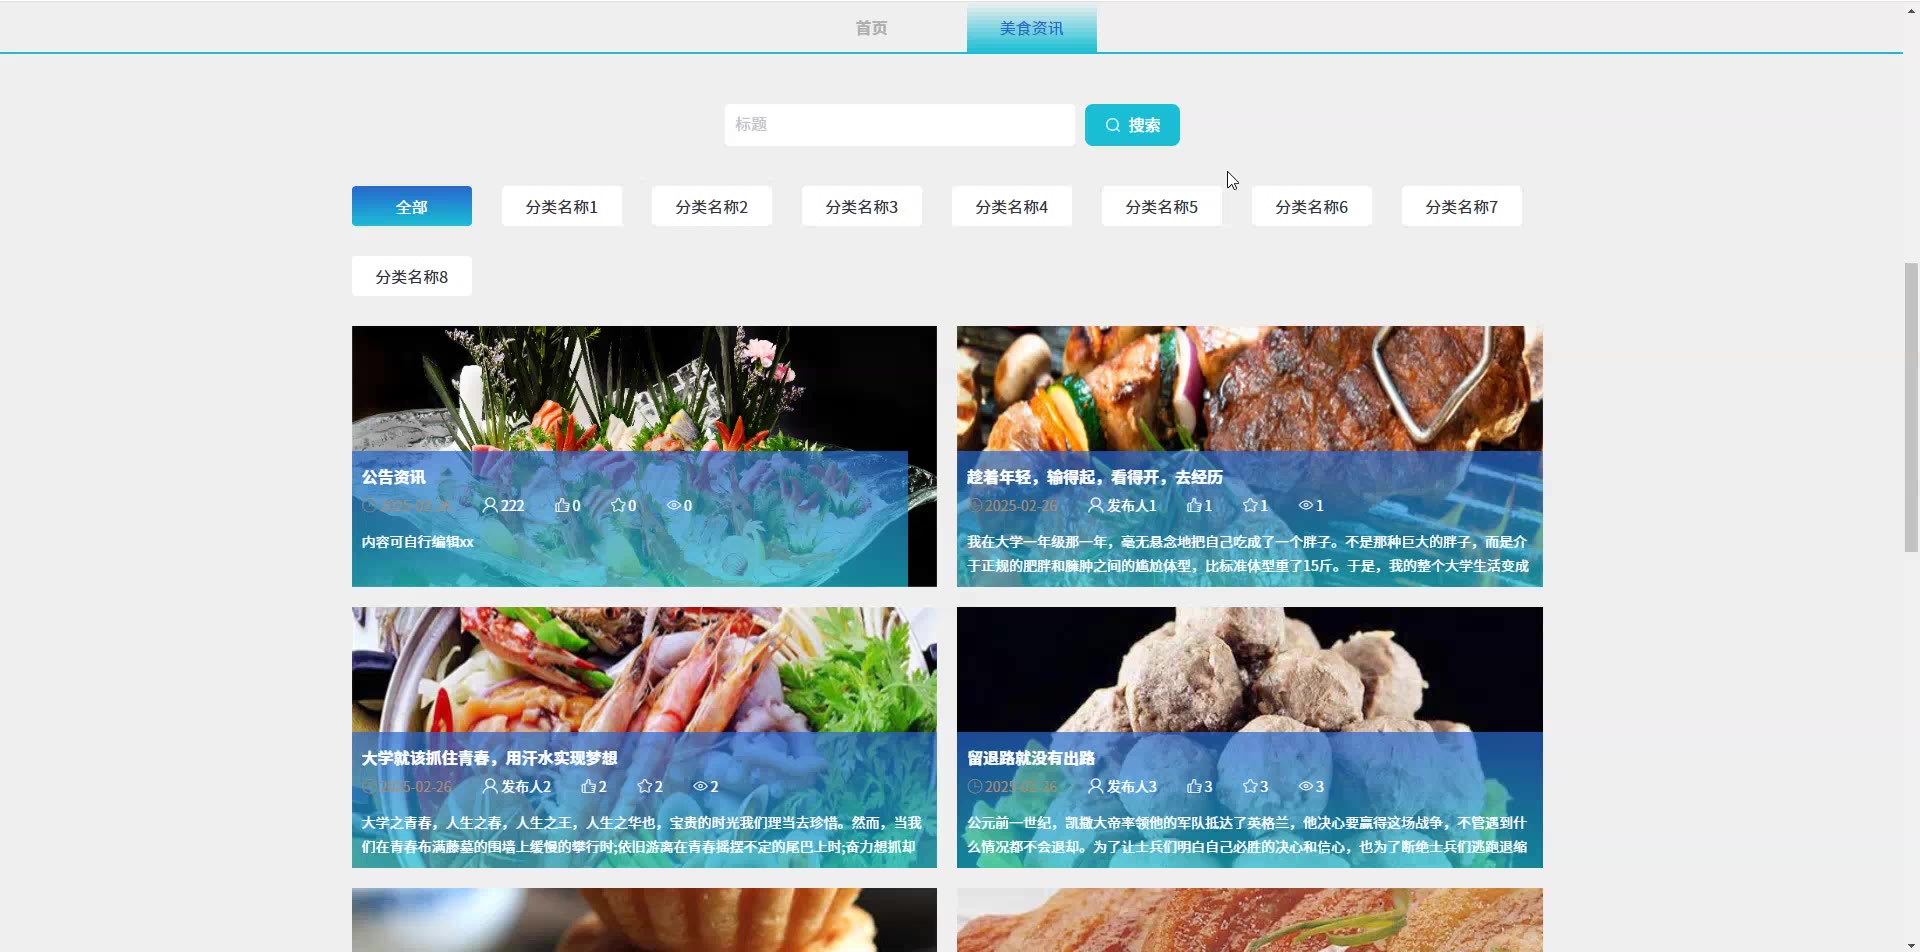The width and height of the screenshot is (1920, 952).
Task: Click the eye icon on the 趁着年轻 card
Action: [1306, 506]
